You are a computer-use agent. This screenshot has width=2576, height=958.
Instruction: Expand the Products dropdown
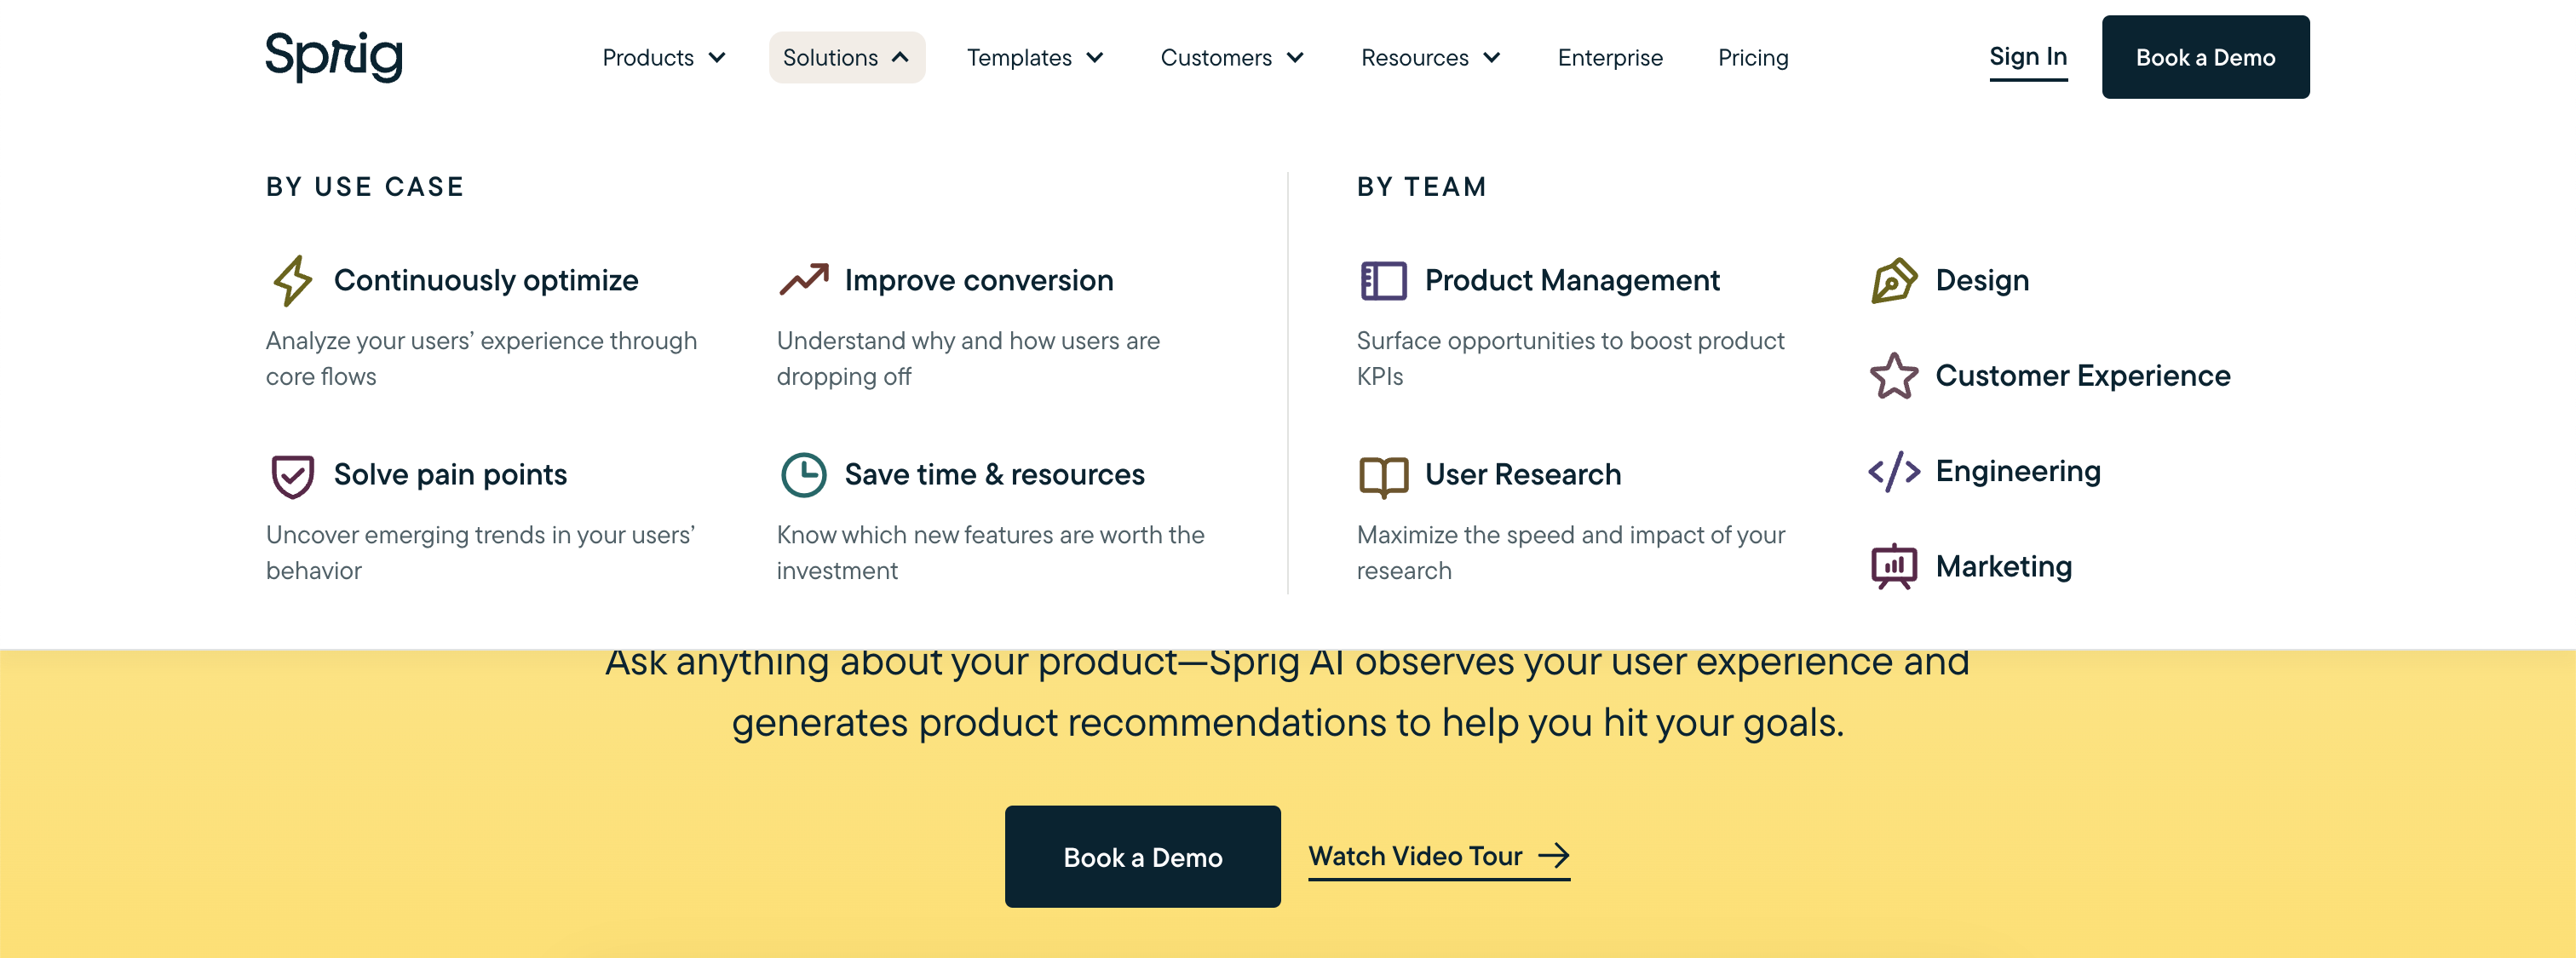coord(663,57)
